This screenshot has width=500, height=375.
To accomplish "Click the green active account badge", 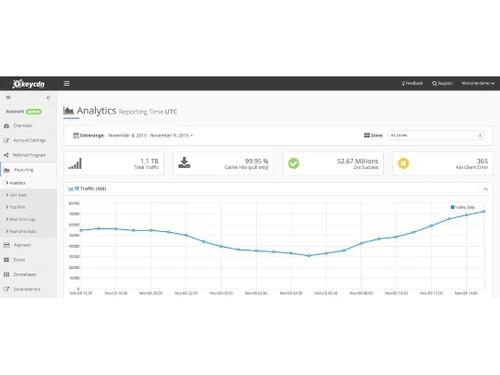I will (34, 112).
